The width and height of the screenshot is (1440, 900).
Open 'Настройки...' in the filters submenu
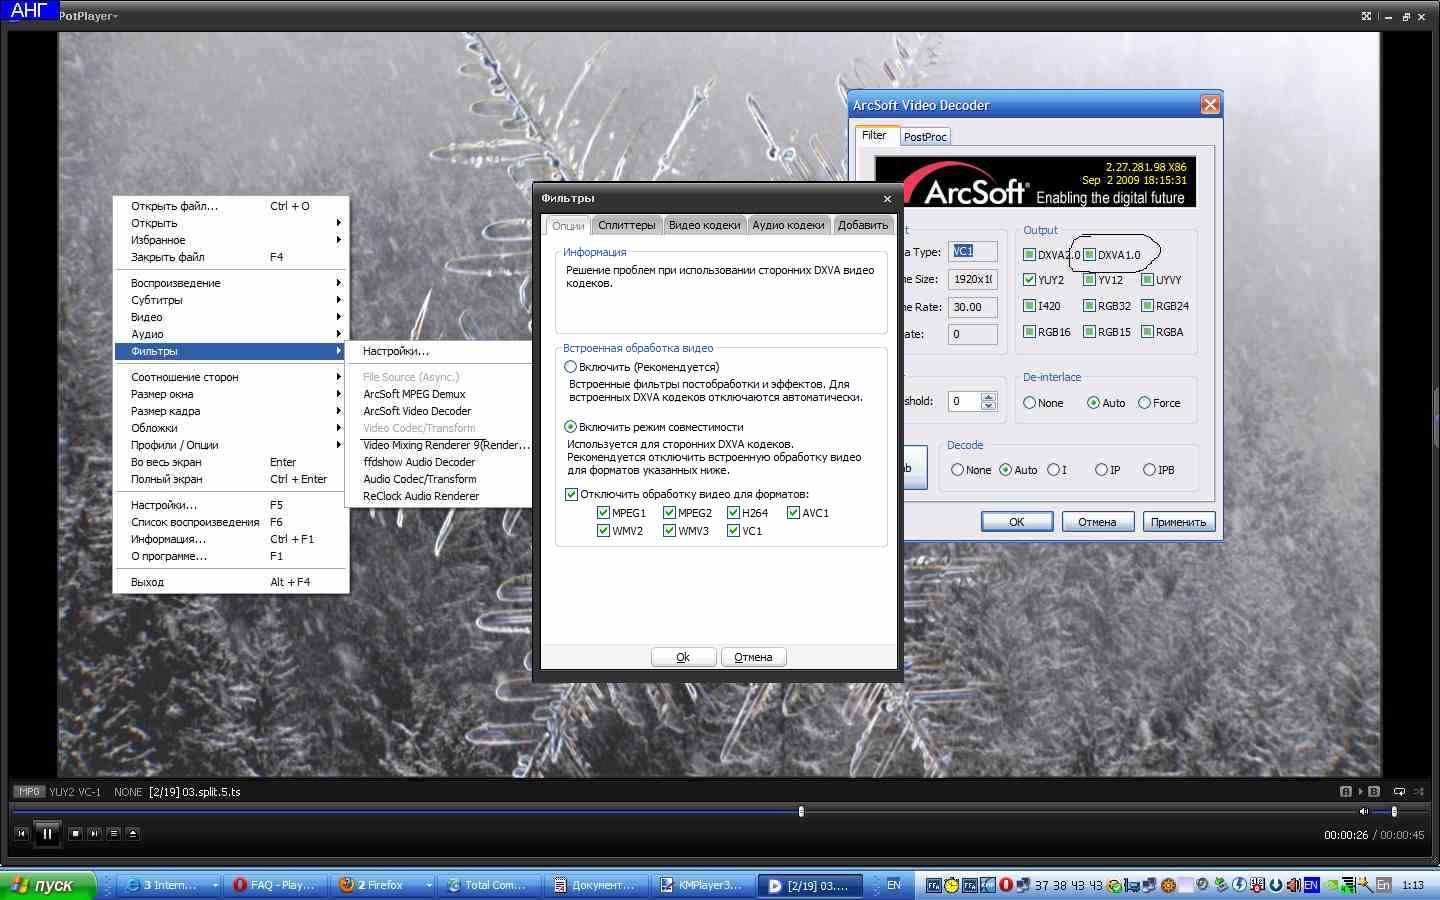tap(439, 351)
